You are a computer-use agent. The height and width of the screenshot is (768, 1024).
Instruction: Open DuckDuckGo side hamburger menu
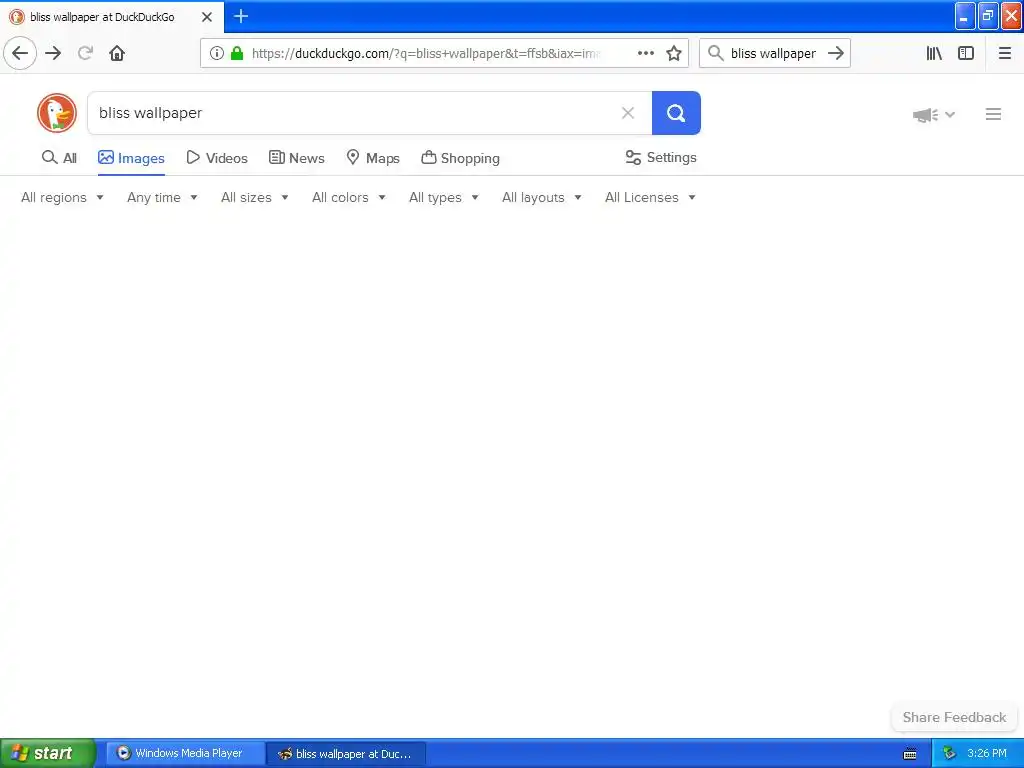tap(993, 114)
